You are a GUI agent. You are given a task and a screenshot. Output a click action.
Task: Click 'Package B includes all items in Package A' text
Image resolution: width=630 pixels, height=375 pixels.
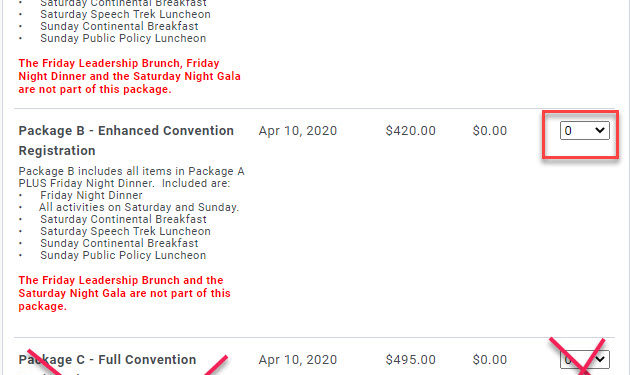131,171
